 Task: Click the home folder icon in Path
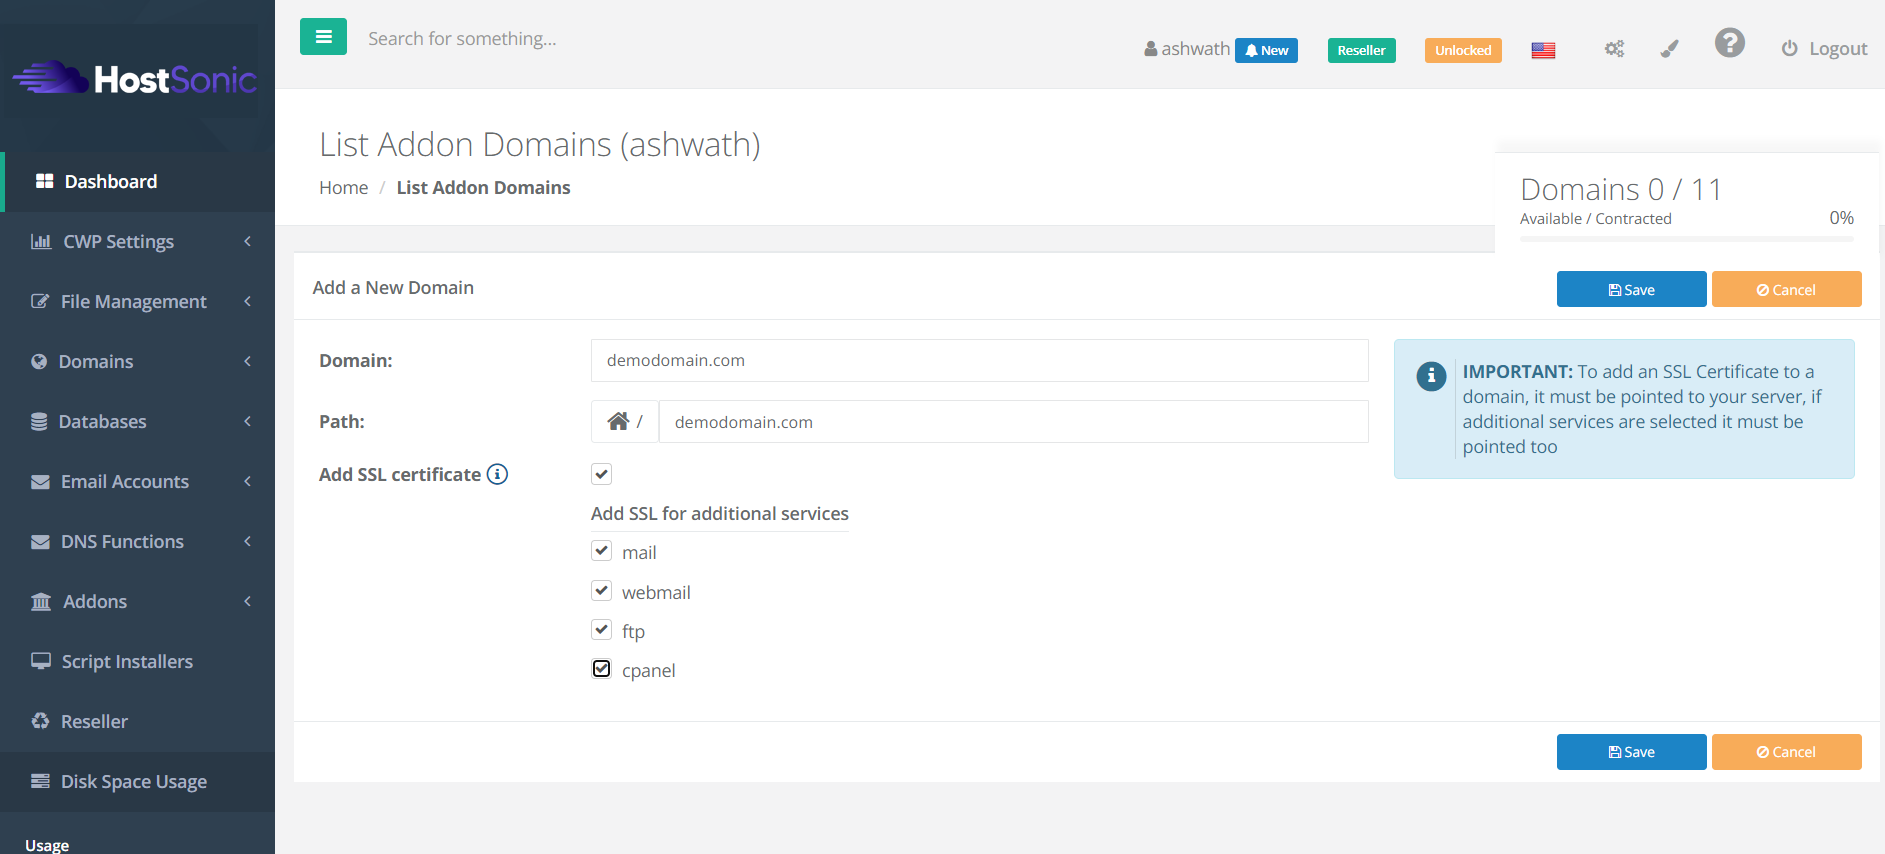point(619,422)
